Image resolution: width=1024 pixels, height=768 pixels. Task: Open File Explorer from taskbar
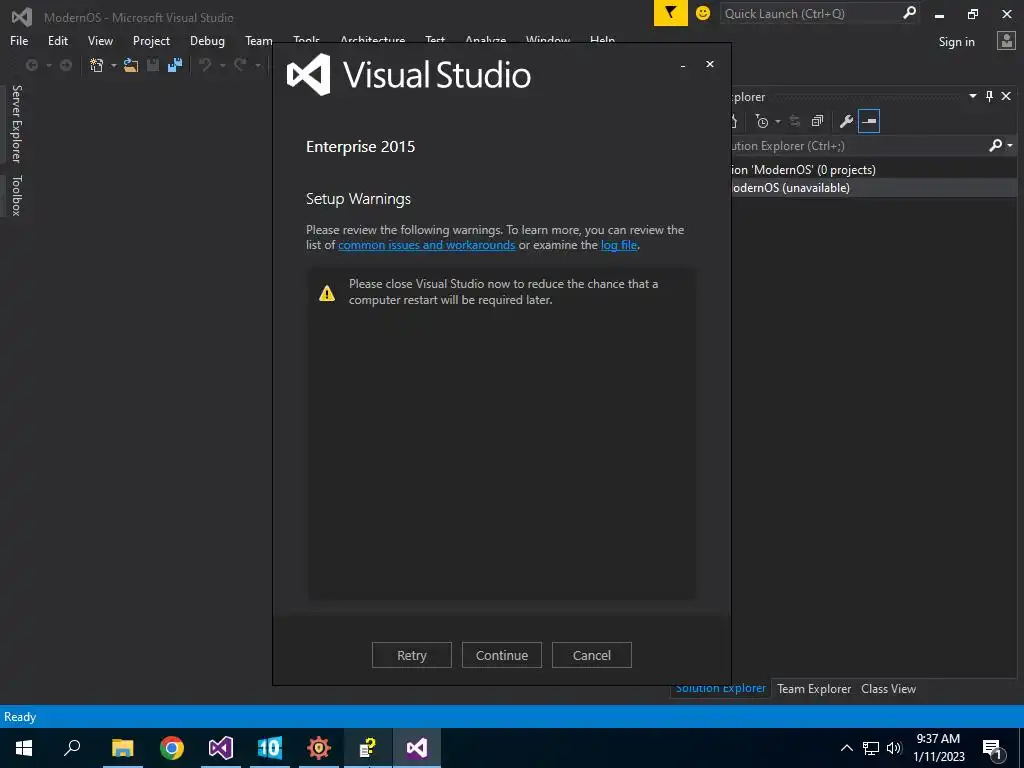tap(122, 748)
